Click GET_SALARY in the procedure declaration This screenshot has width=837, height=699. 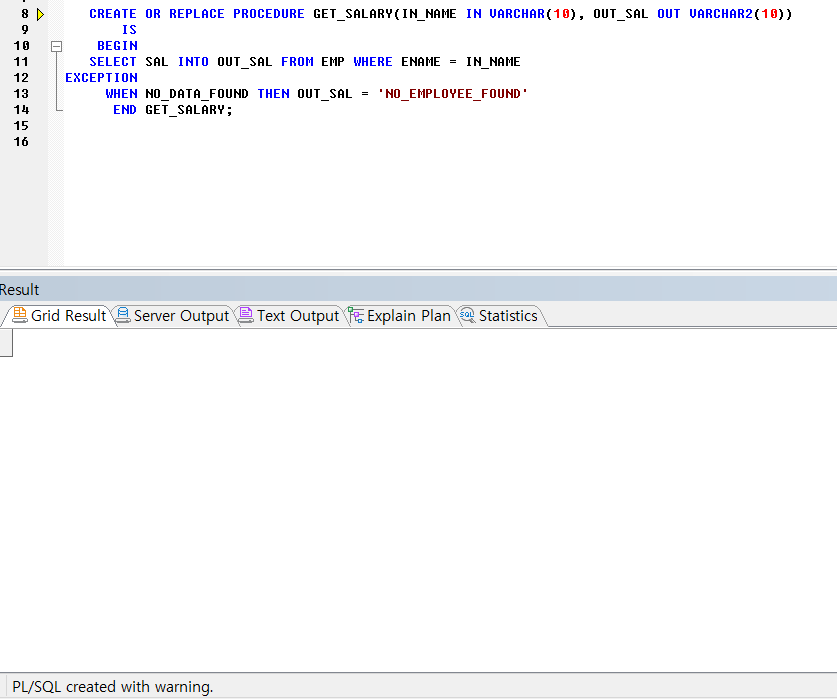click(352, 14)
